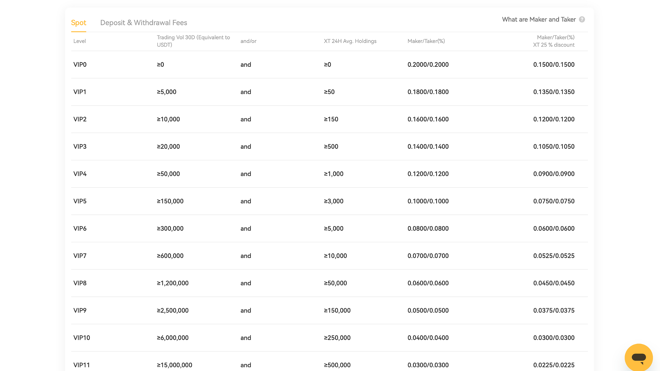Select the VIP11 level cell

[x=82, y=365]
